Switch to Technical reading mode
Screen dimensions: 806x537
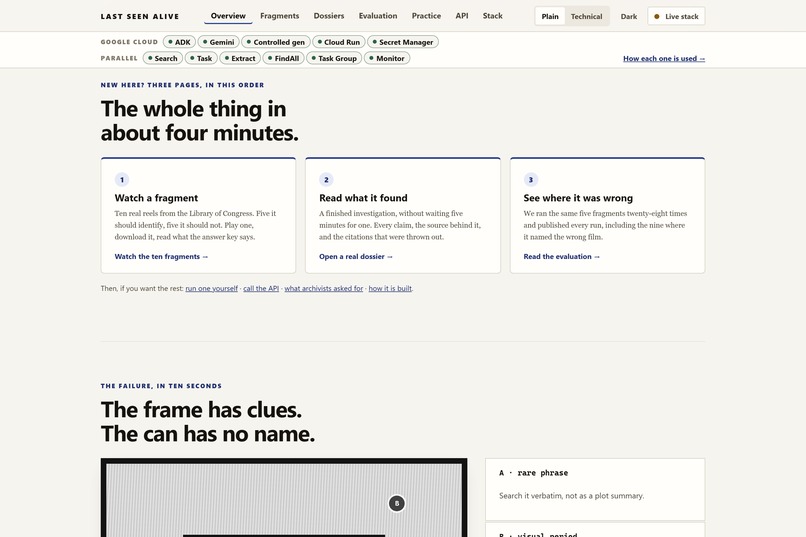(x=587, y=16)
